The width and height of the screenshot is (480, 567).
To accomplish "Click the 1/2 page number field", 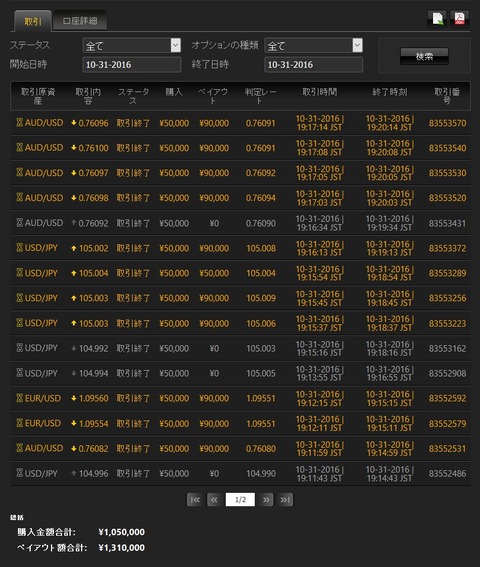I will tap(240, 499).
